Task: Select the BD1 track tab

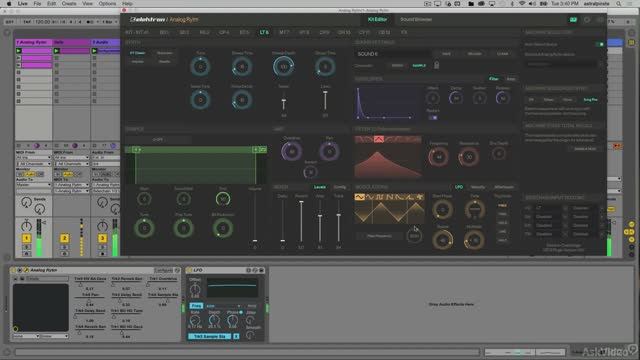Action: [164, 32]
